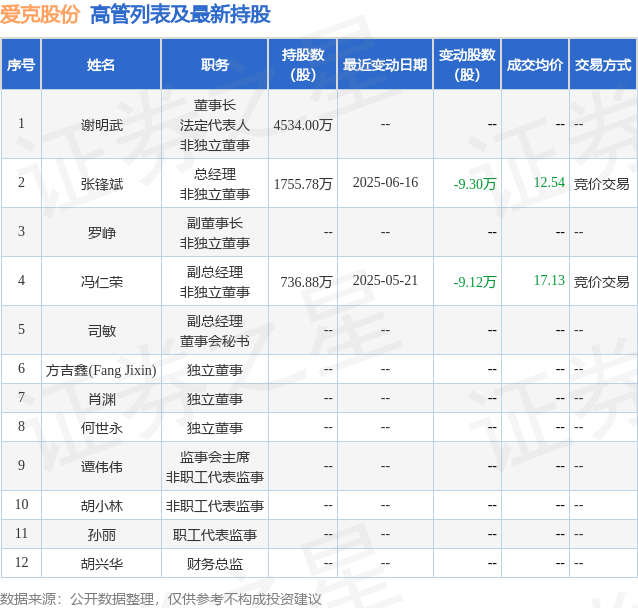Click 副总经理 in 冯仁荣's position cell
This screenshot has width=638, height=608.
pos(215,272)
